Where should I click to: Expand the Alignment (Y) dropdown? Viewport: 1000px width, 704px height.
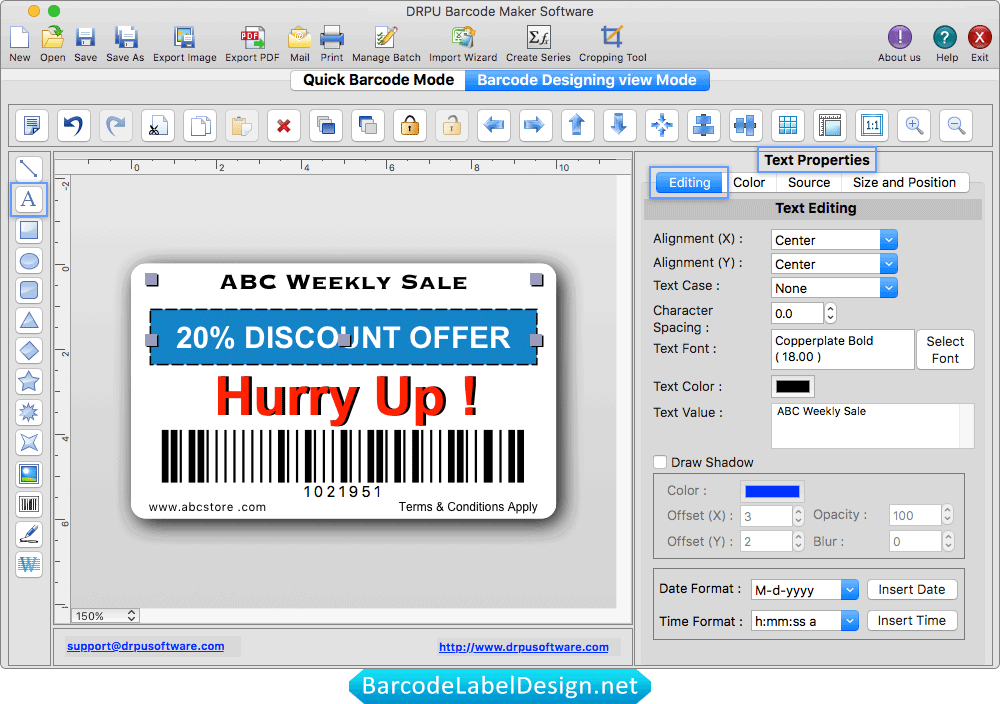coord(889,264)
